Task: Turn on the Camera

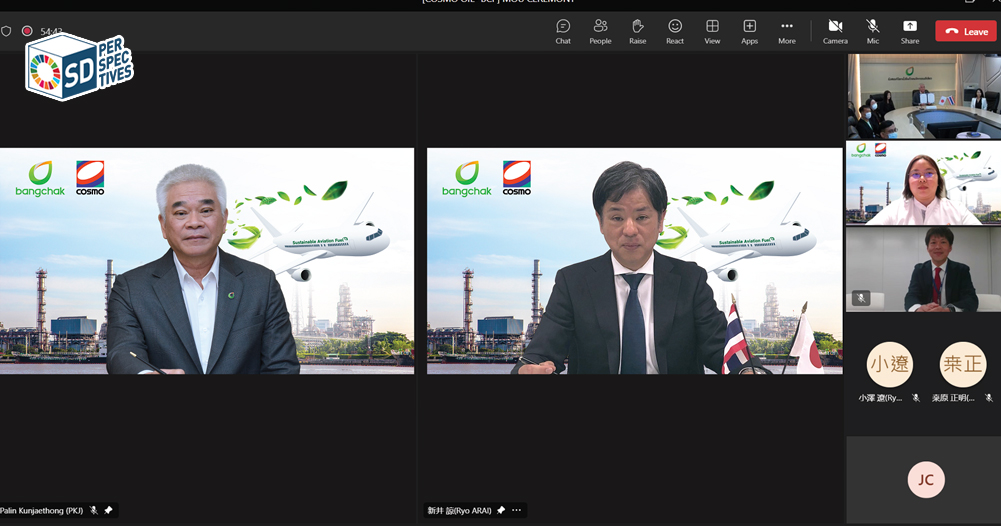Action: tap(835, 31)
